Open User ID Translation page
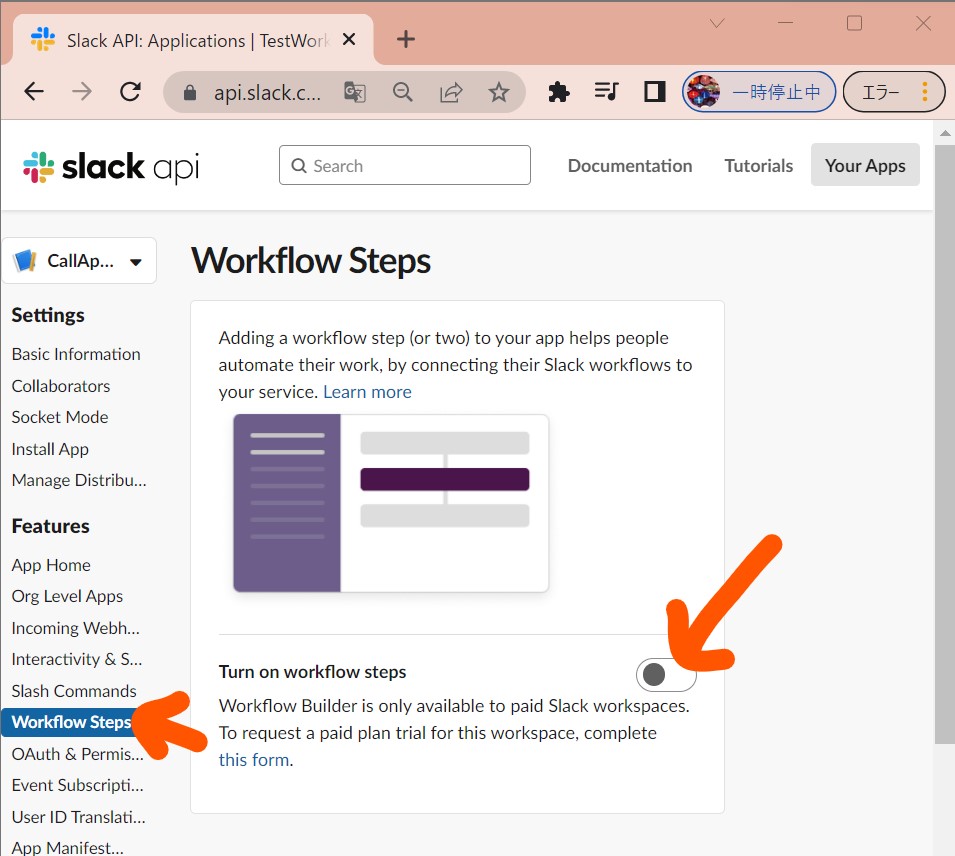This screenshot has height=856, width=955. pyautogui.click(x=79, y=817)
